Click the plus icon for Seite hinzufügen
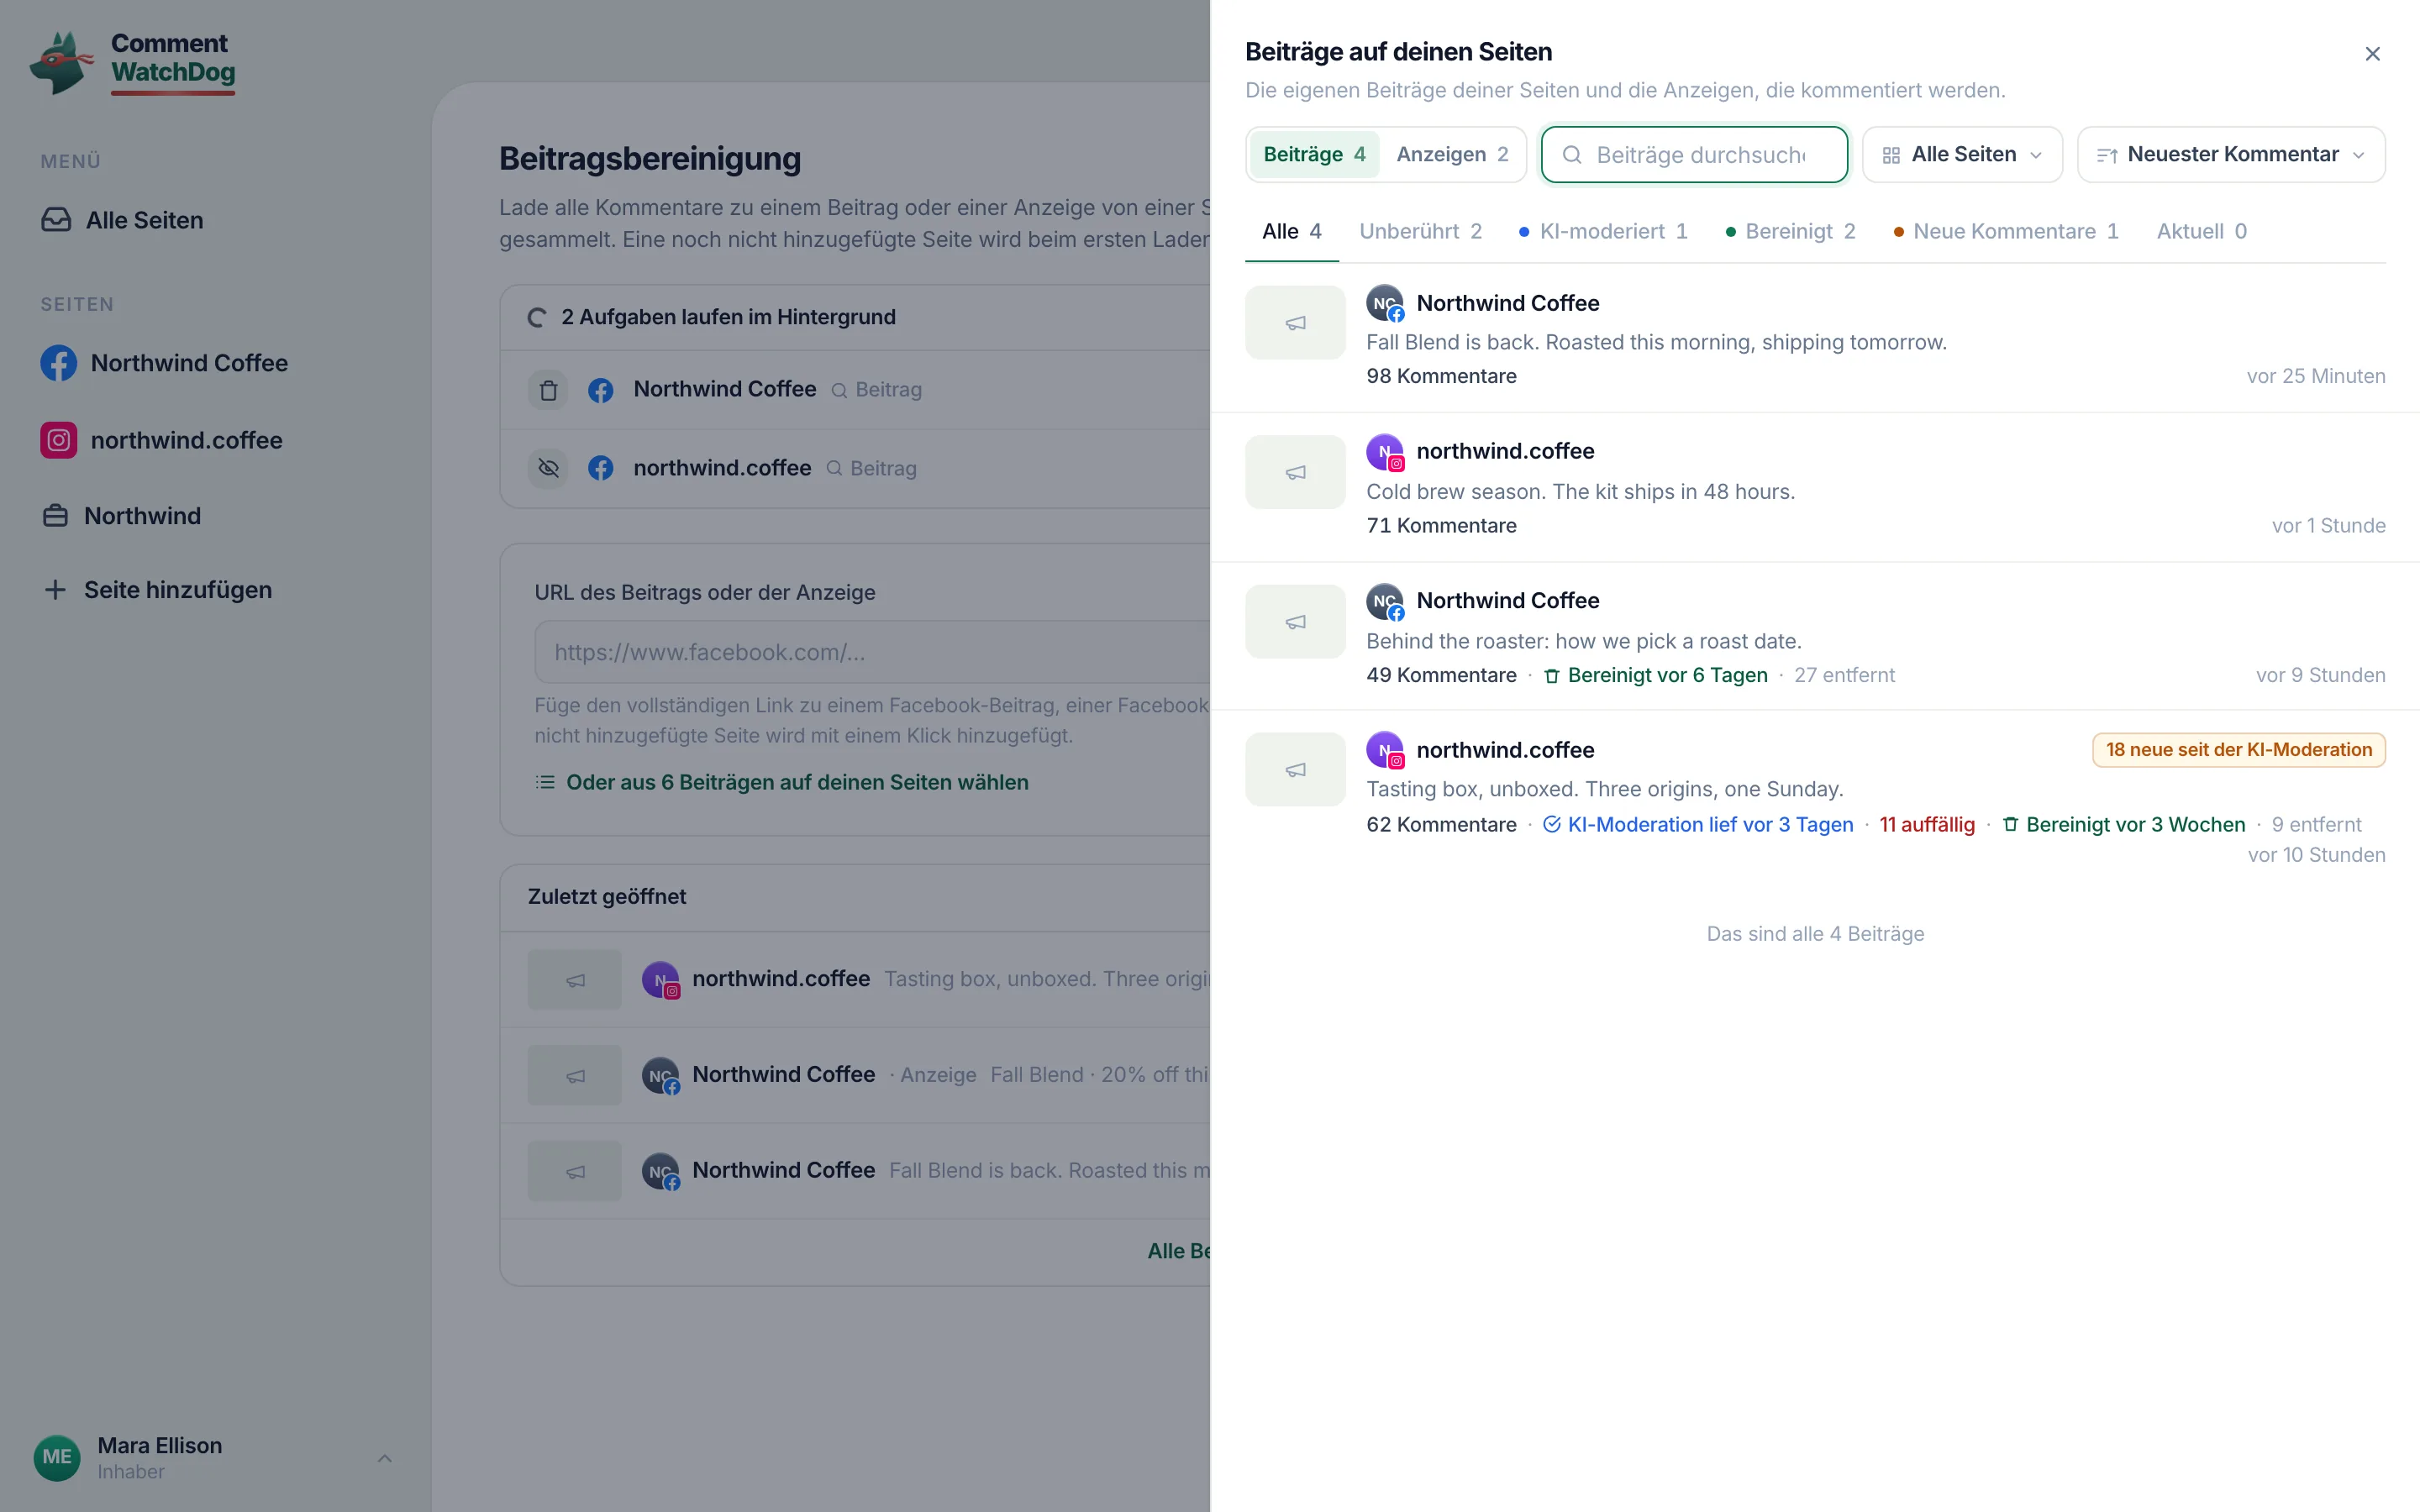The image size is (2420, 1512). (55, 590)
